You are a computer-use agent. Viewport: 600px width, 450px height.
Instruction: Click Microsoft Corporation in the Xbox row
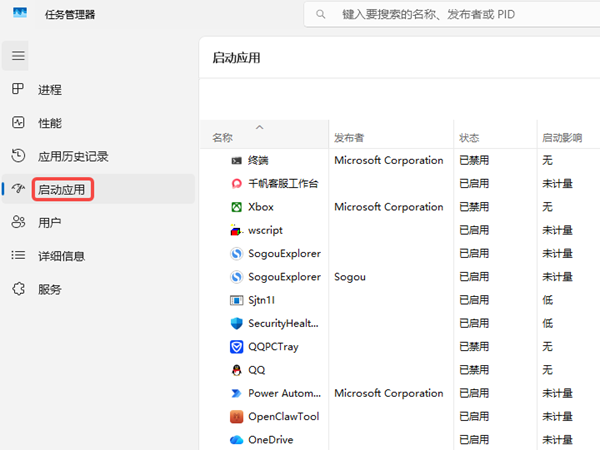point(389,207)
